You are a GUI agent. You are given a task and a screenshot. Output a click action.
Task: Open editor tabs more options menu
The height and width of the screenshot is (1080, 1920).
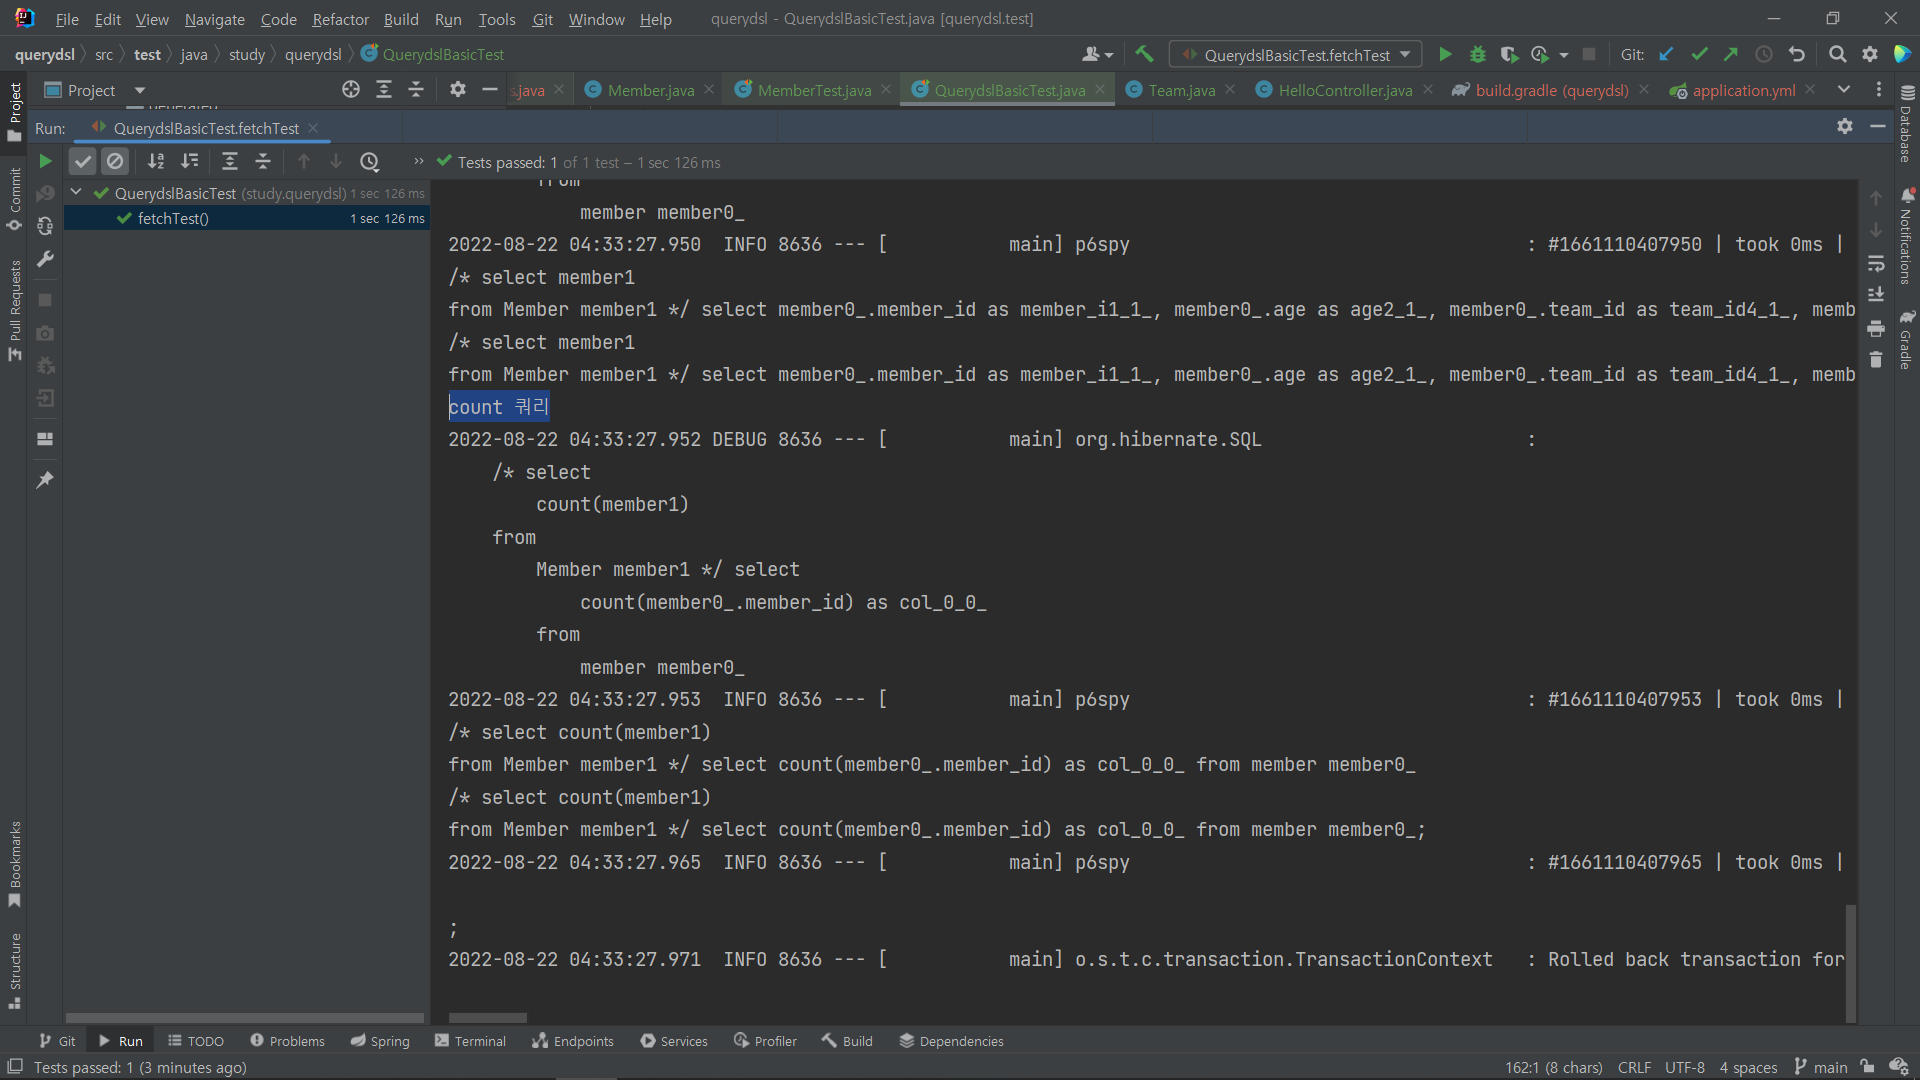[1878, 90]
